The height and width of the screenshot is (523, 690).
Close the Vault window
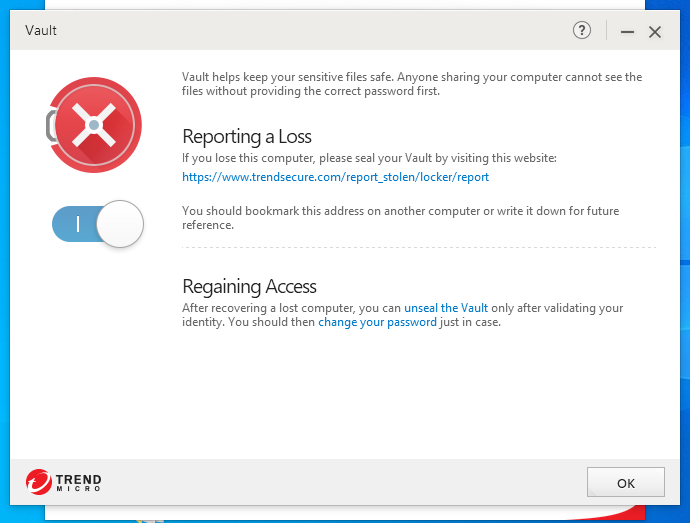pyautogui.click(x=655, y=32)
